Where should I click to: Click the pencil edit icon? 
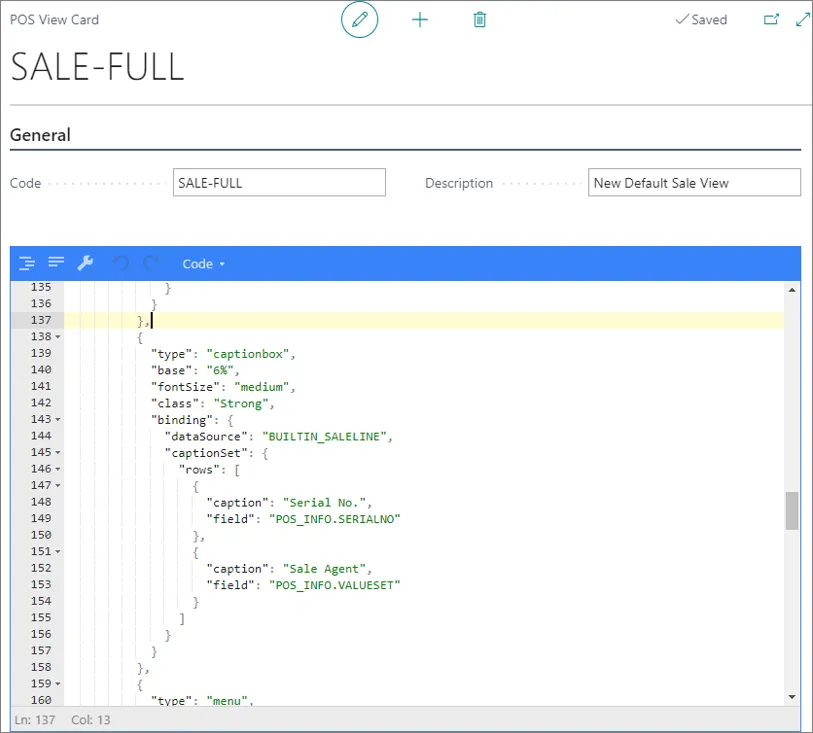click(x=359, y=20)
